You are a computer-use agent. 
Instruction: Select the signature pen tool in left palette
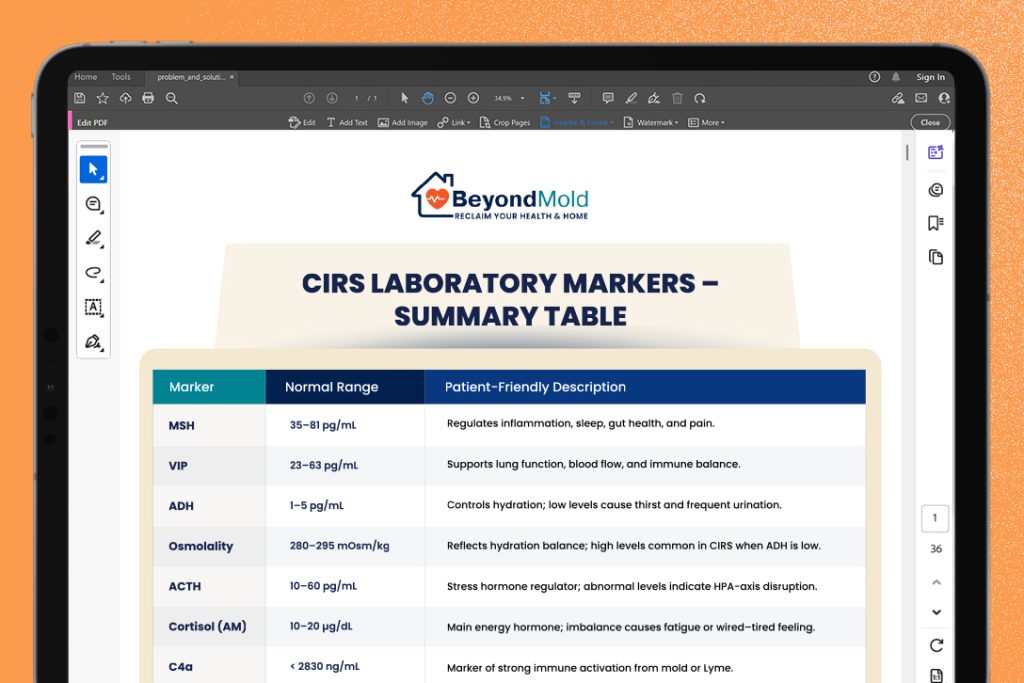coord(93,342)
